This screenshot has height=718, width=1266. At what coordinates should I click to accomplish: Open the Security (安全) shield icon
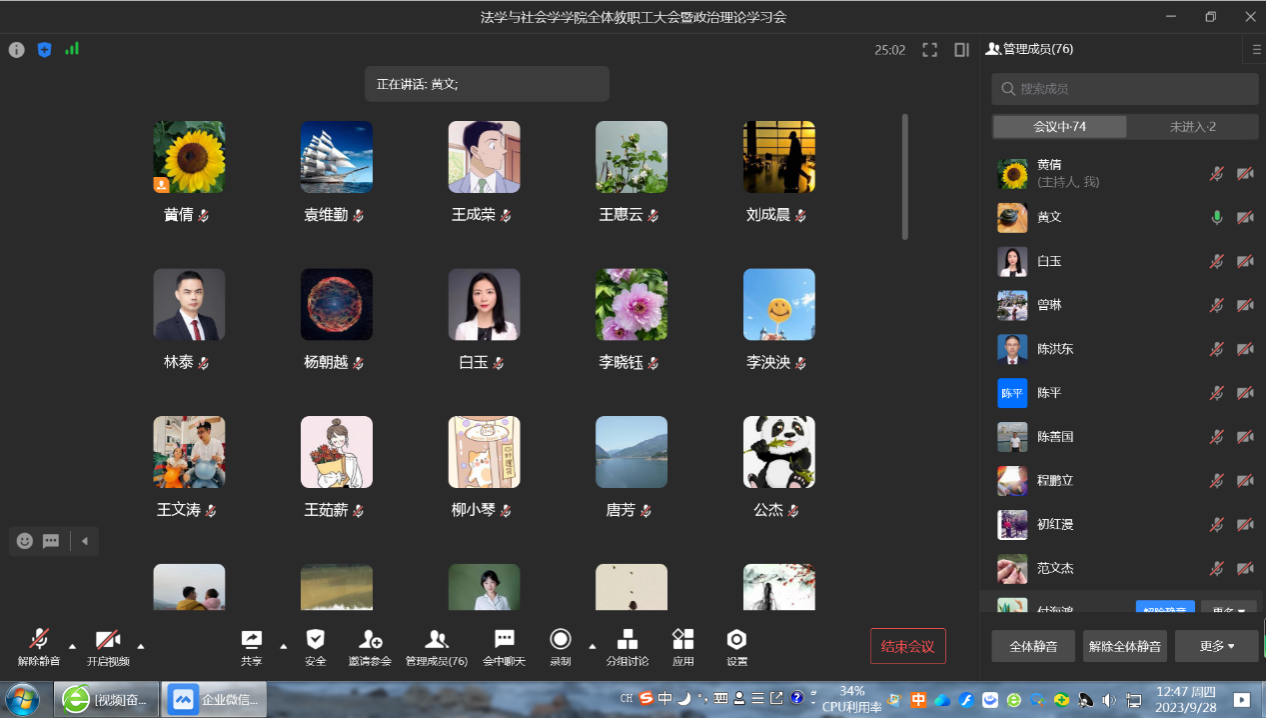tap(315, 640)
